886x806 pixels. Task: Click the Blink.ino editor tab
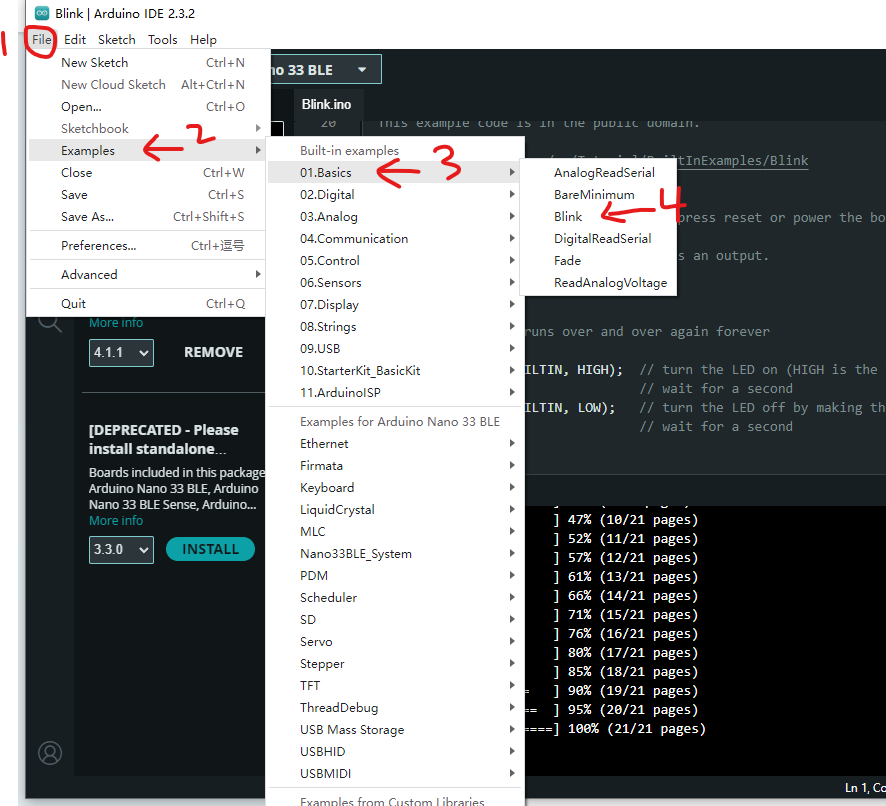point(326,104)
